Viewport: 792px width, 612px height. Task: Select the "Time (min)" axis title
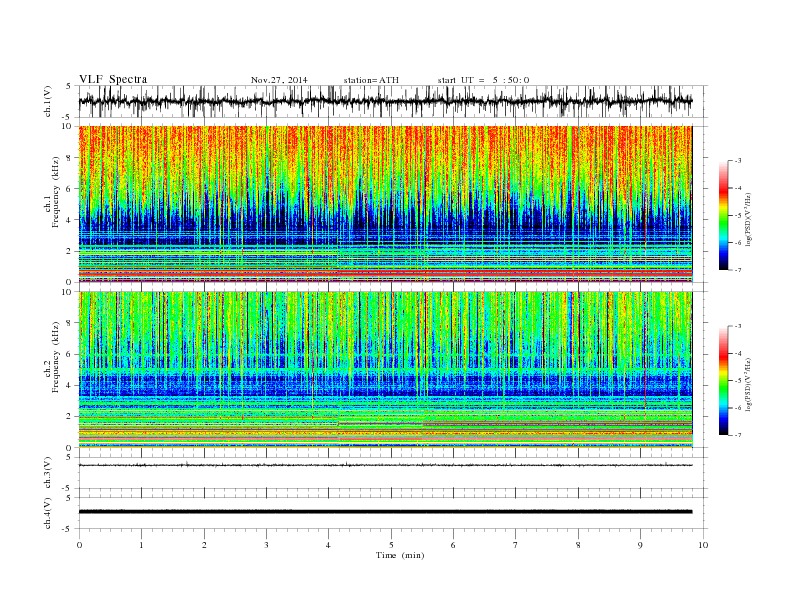pyautogui.click(x=400, y=555)
